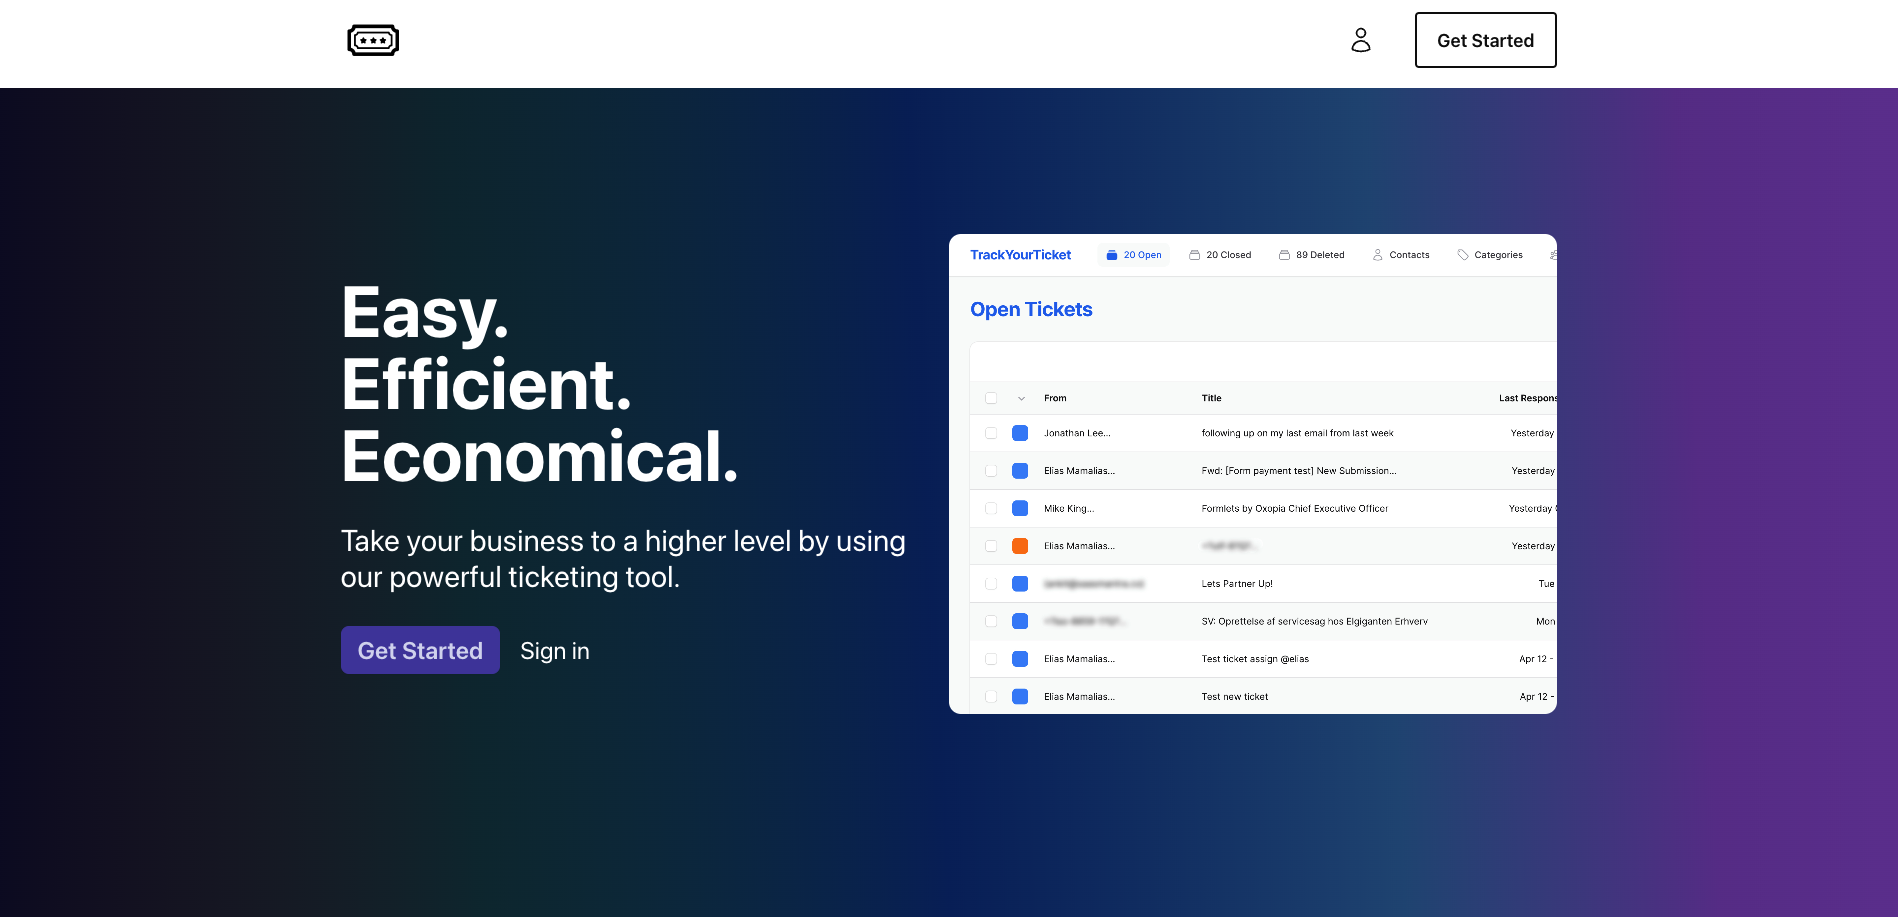The image size is (1898, 917).
Task: Click the 20 Open inbox icon
Action: coord(1111,255)
